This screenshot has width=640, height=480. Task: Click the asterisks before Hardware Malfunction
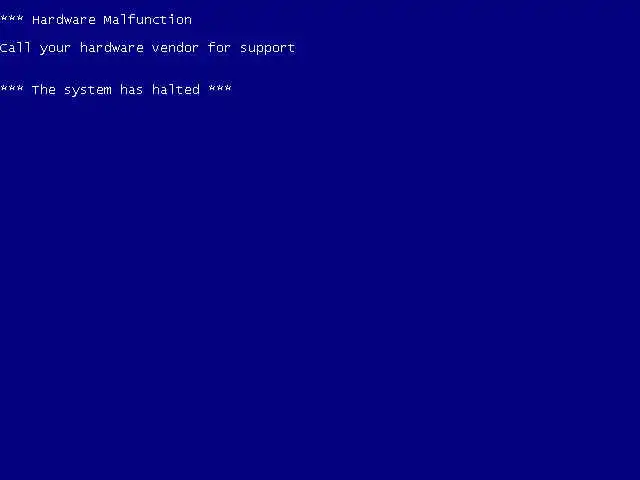click(x=12, y=19)
